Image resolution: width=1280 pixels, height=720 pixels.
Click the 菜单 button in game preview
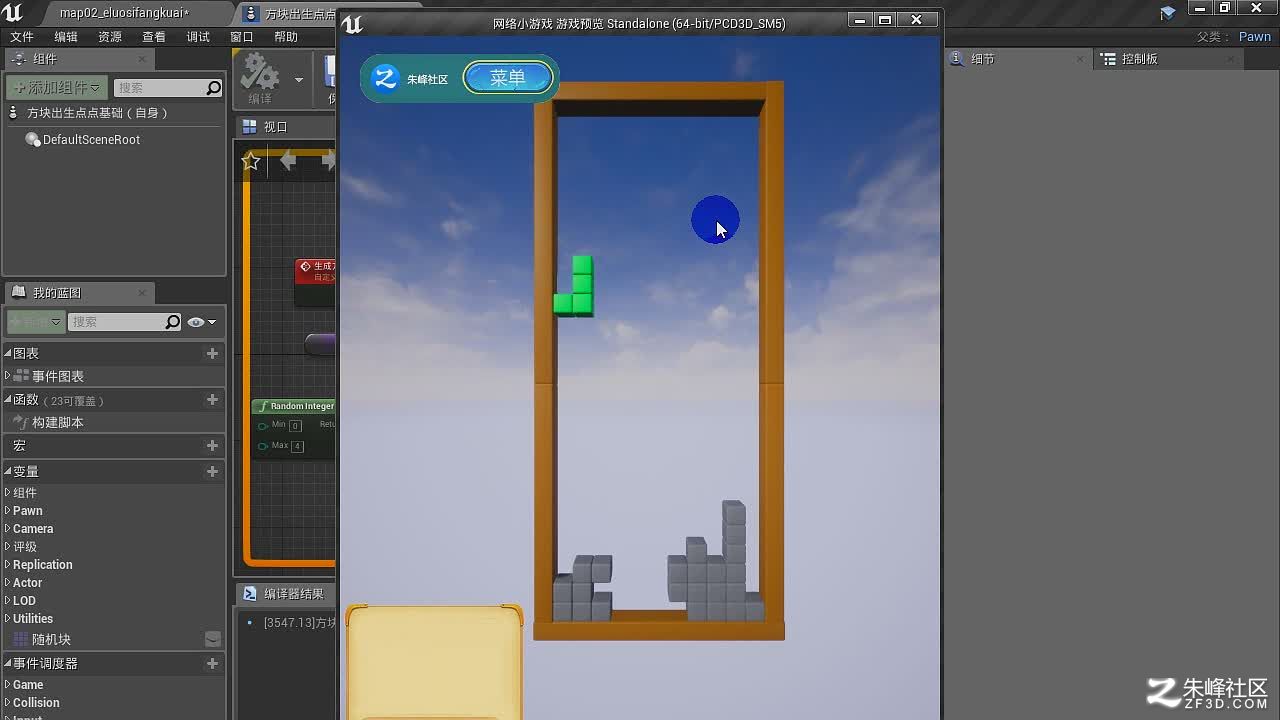[508, 78]
